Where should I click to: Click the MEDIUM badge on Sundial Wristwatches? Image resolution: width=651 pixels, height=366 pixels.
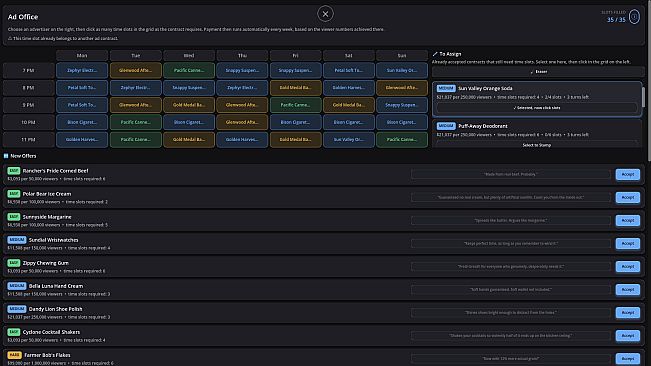pos(17,240)
